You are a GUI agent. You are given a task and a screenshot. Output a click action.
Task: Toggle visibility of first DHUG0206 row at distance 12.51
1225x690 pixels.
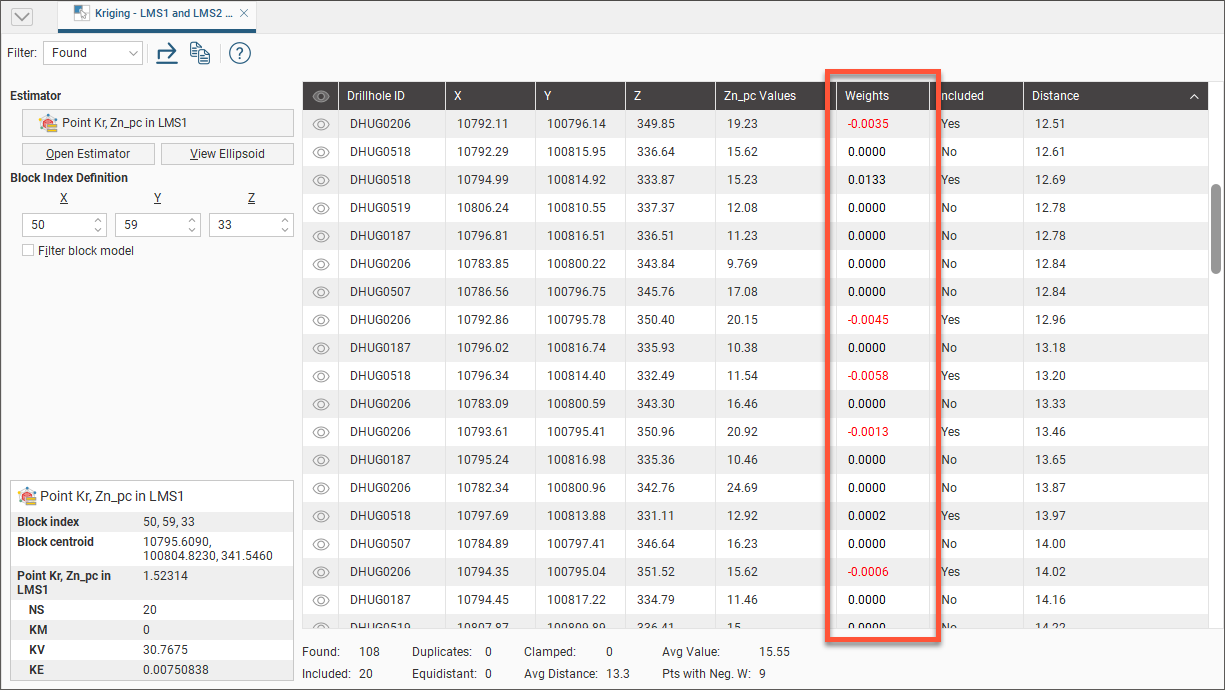(321, 124)
